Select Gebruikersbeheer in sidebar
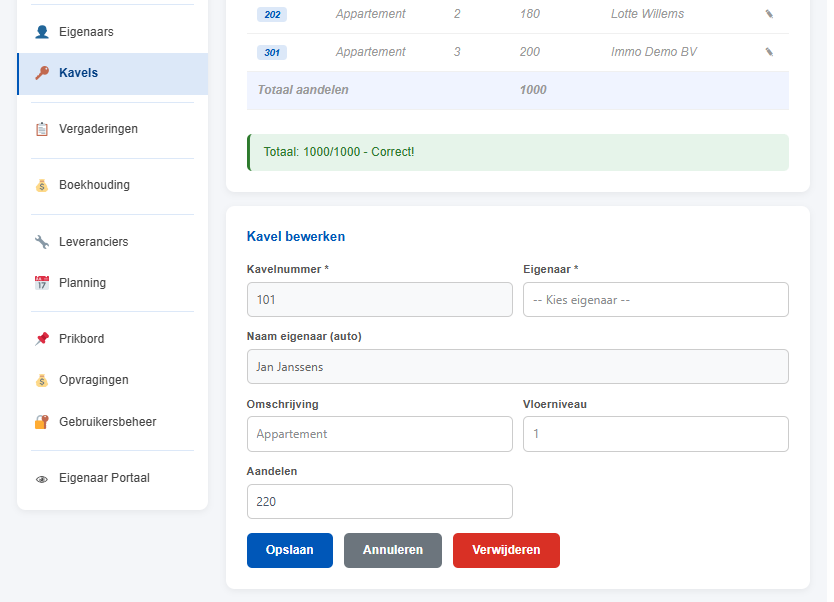 click(x=112, y=422)
